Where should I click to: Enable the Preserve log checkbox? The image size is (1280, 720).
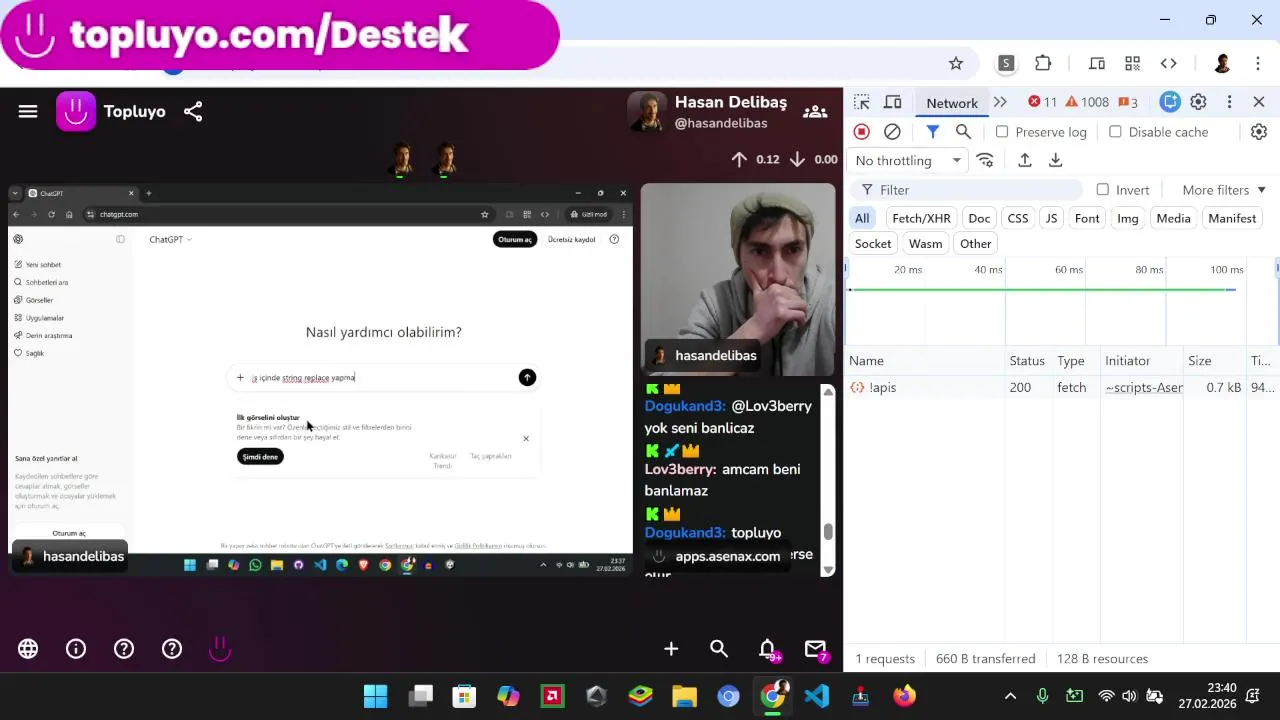pos(1002,132)
